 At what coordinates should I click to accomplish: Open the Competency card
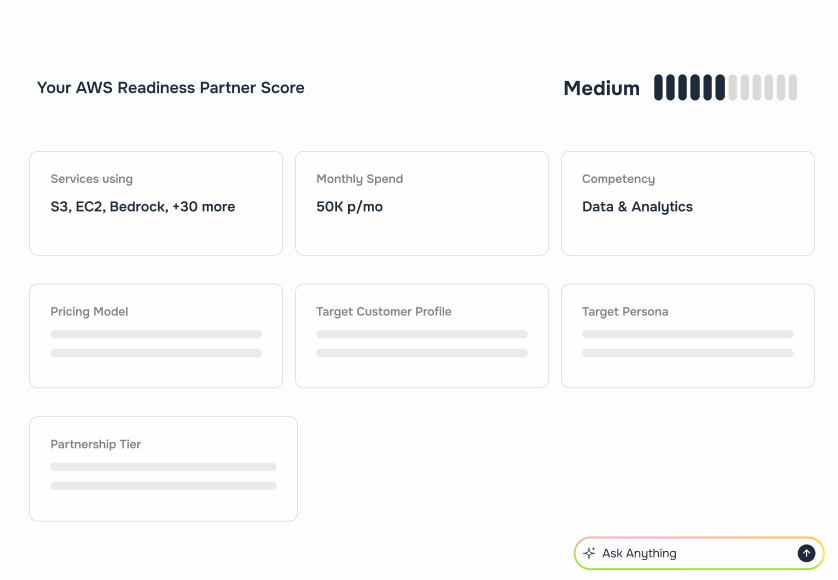[687, 203]
